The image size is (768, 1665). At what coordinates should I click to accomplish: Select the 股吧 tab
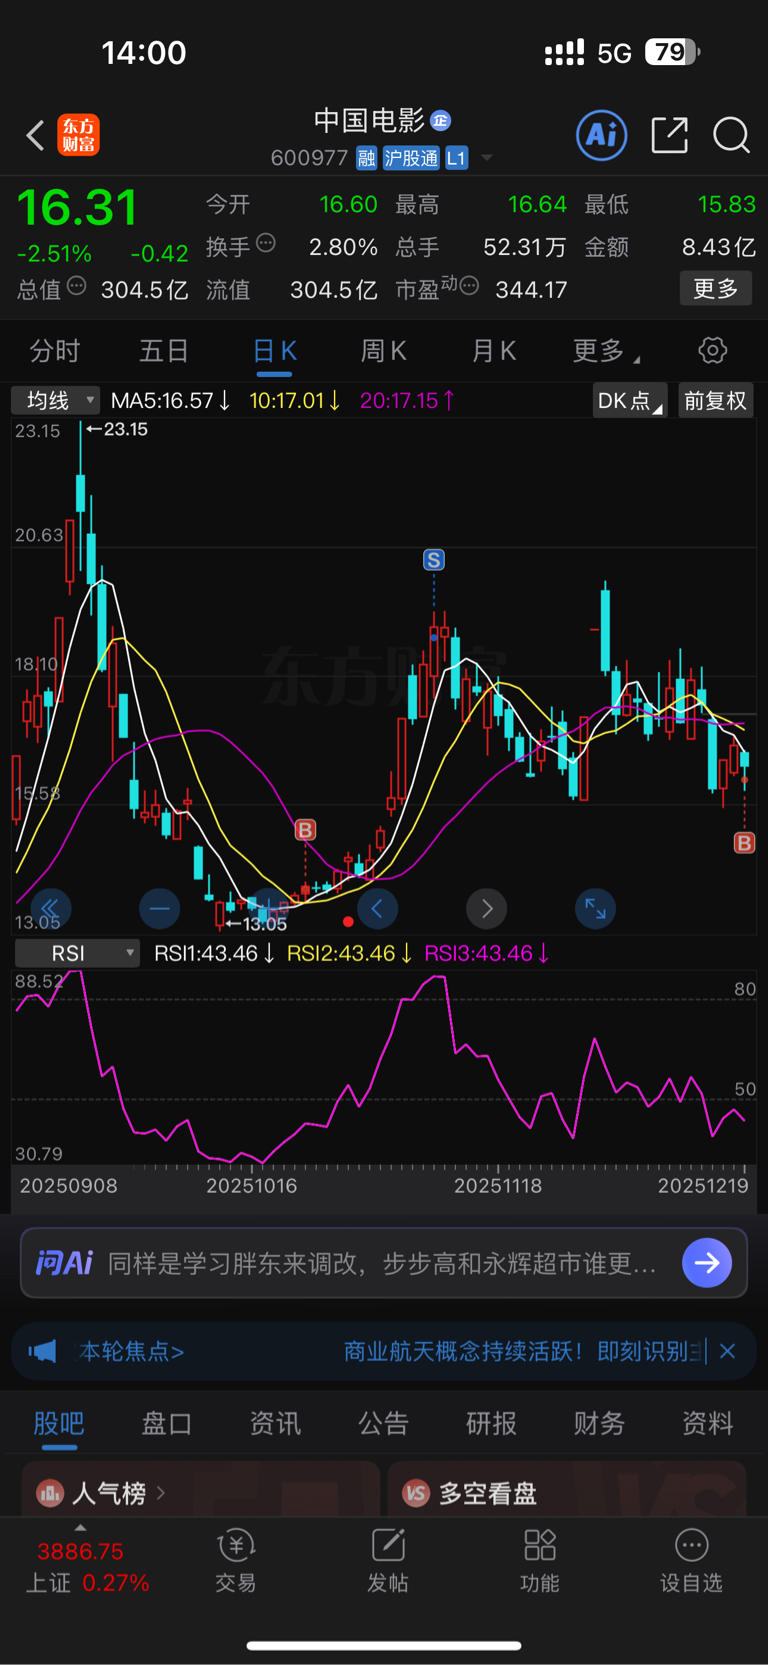[59, 1423]
